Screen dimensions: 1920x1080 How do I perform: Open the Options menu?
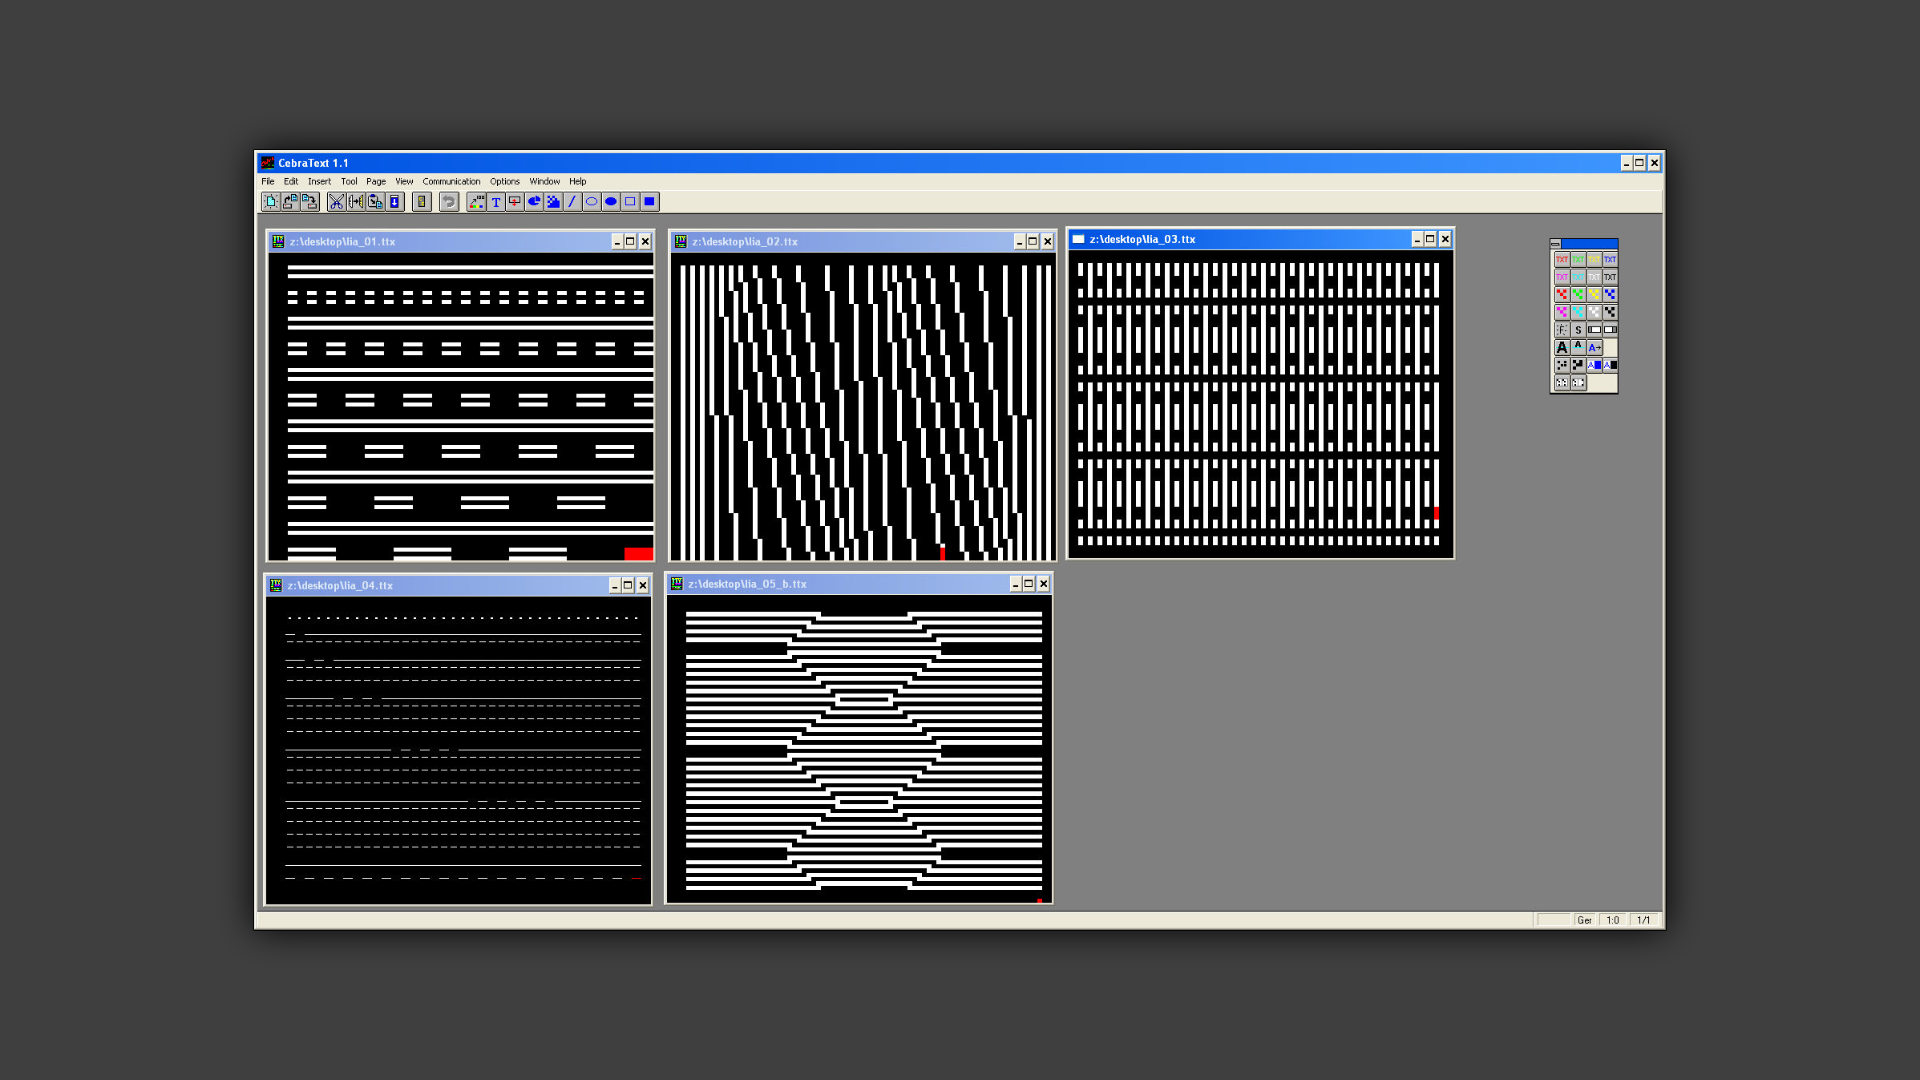pos(504,182)
